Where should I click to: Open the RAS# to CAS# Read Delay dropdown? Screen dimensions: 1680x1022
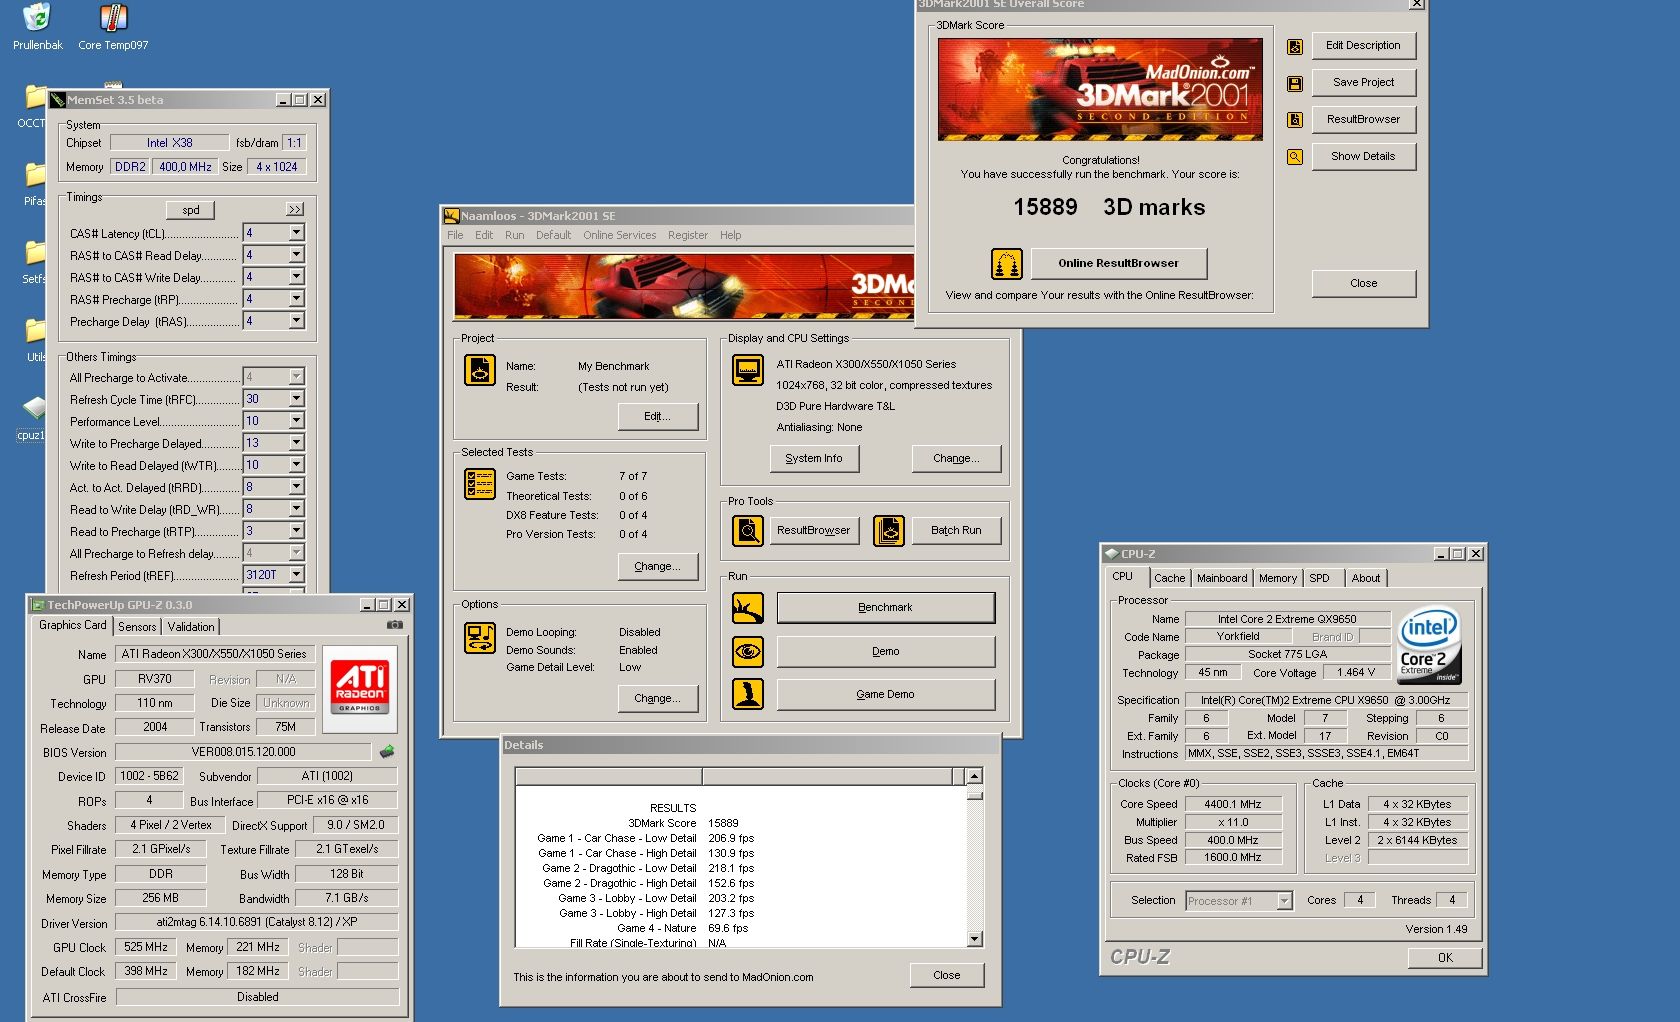(296, 255)
